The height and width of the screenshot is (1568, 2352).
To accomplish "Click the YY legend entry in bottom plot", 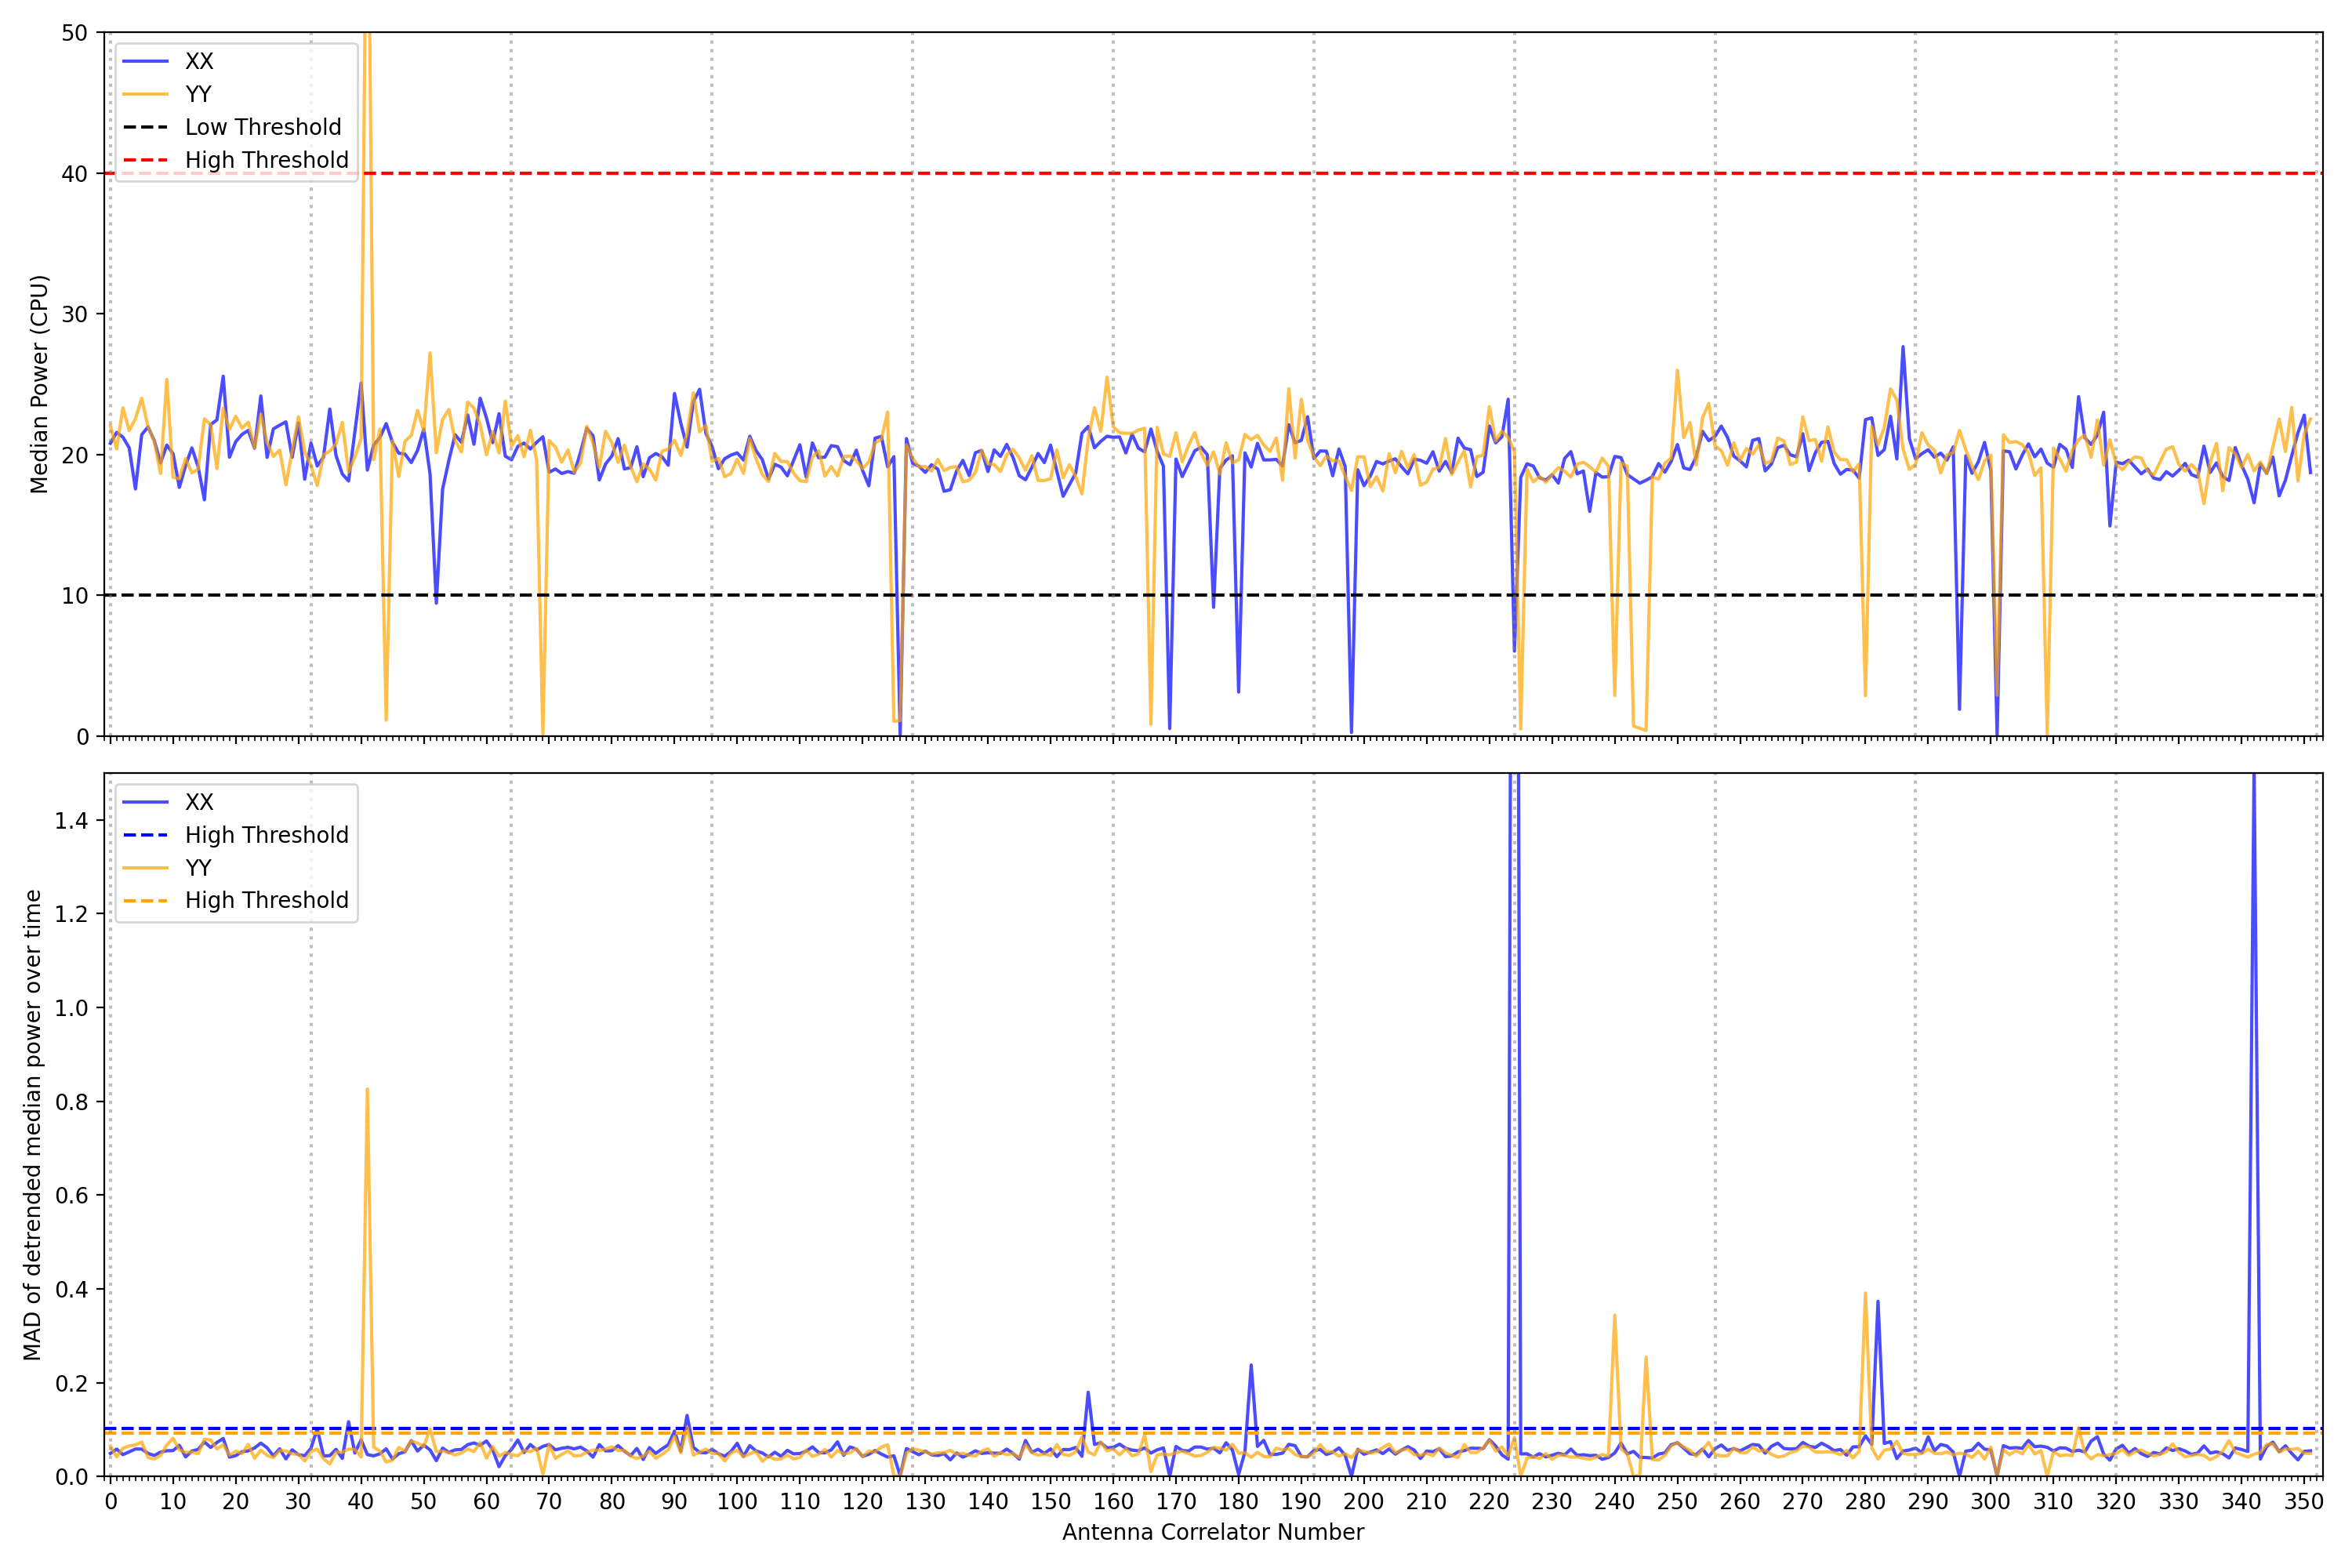I will tap(198, 868).
